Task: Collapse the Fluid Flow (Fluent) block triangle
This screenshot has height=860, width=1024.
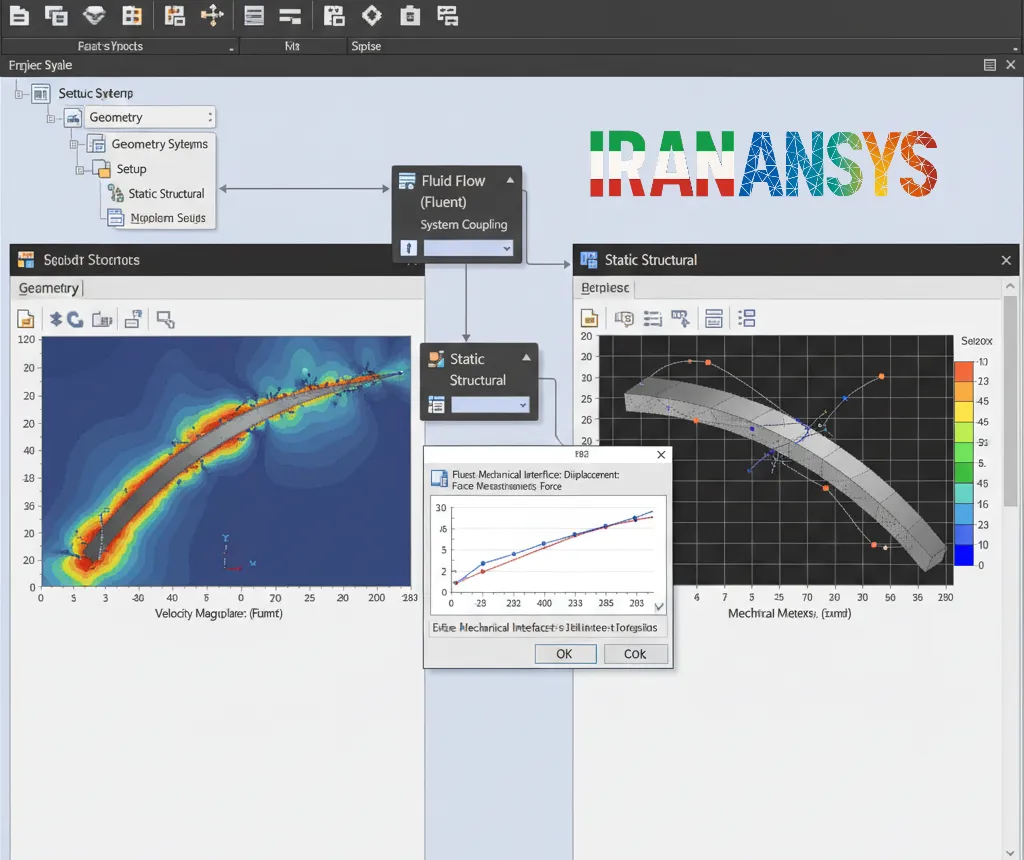Action: pyautogui.click(x=510, y=180)
